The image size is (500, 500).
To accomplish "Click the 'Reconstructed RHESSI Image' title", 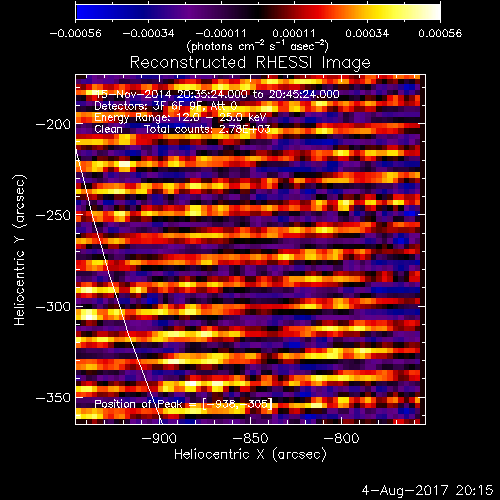I will coord(250,63).
